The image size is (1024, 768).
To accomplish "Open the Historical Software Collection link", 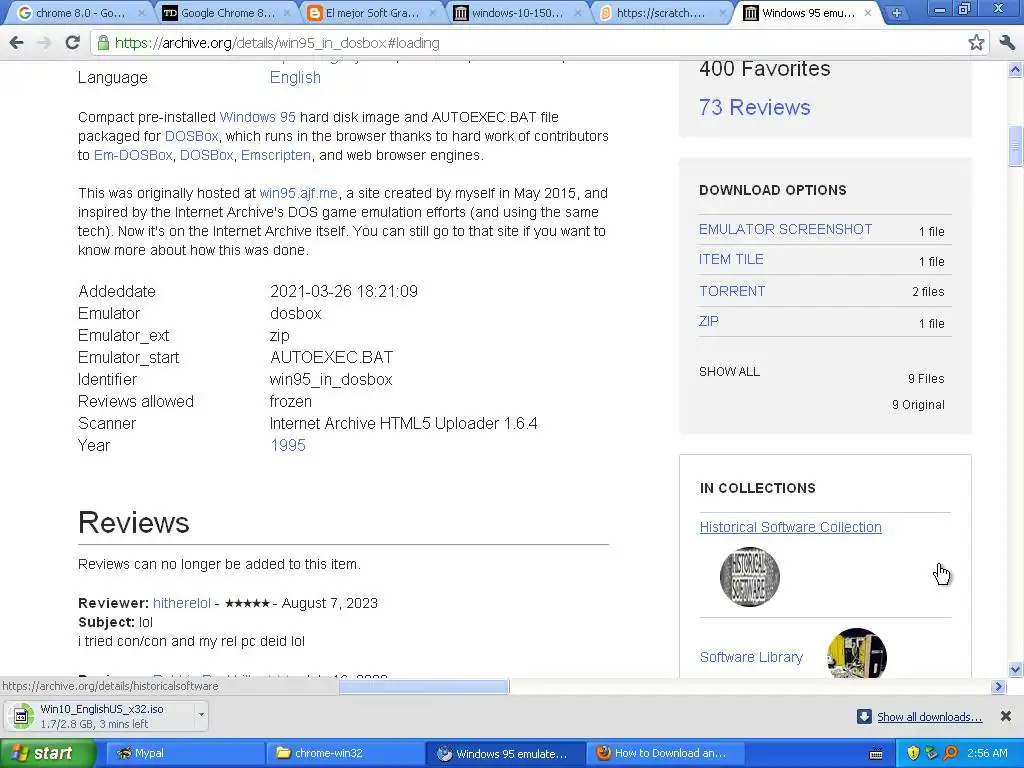I will click(790, 527).
